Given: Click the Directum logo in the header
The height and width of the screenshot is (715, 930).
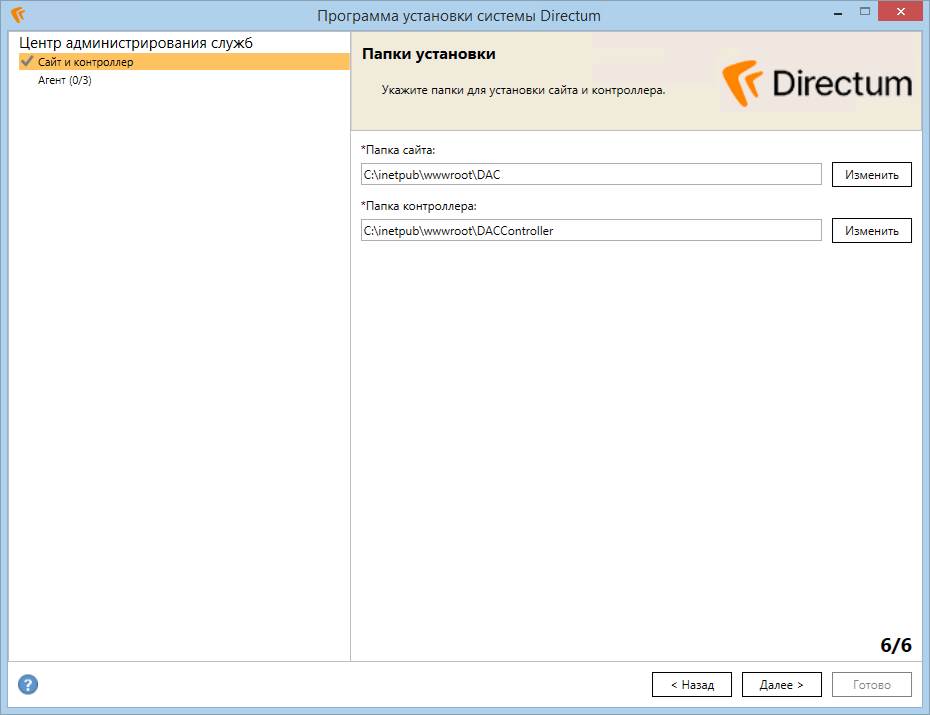Looking at the screenshot, I should [x=817, y=83].
